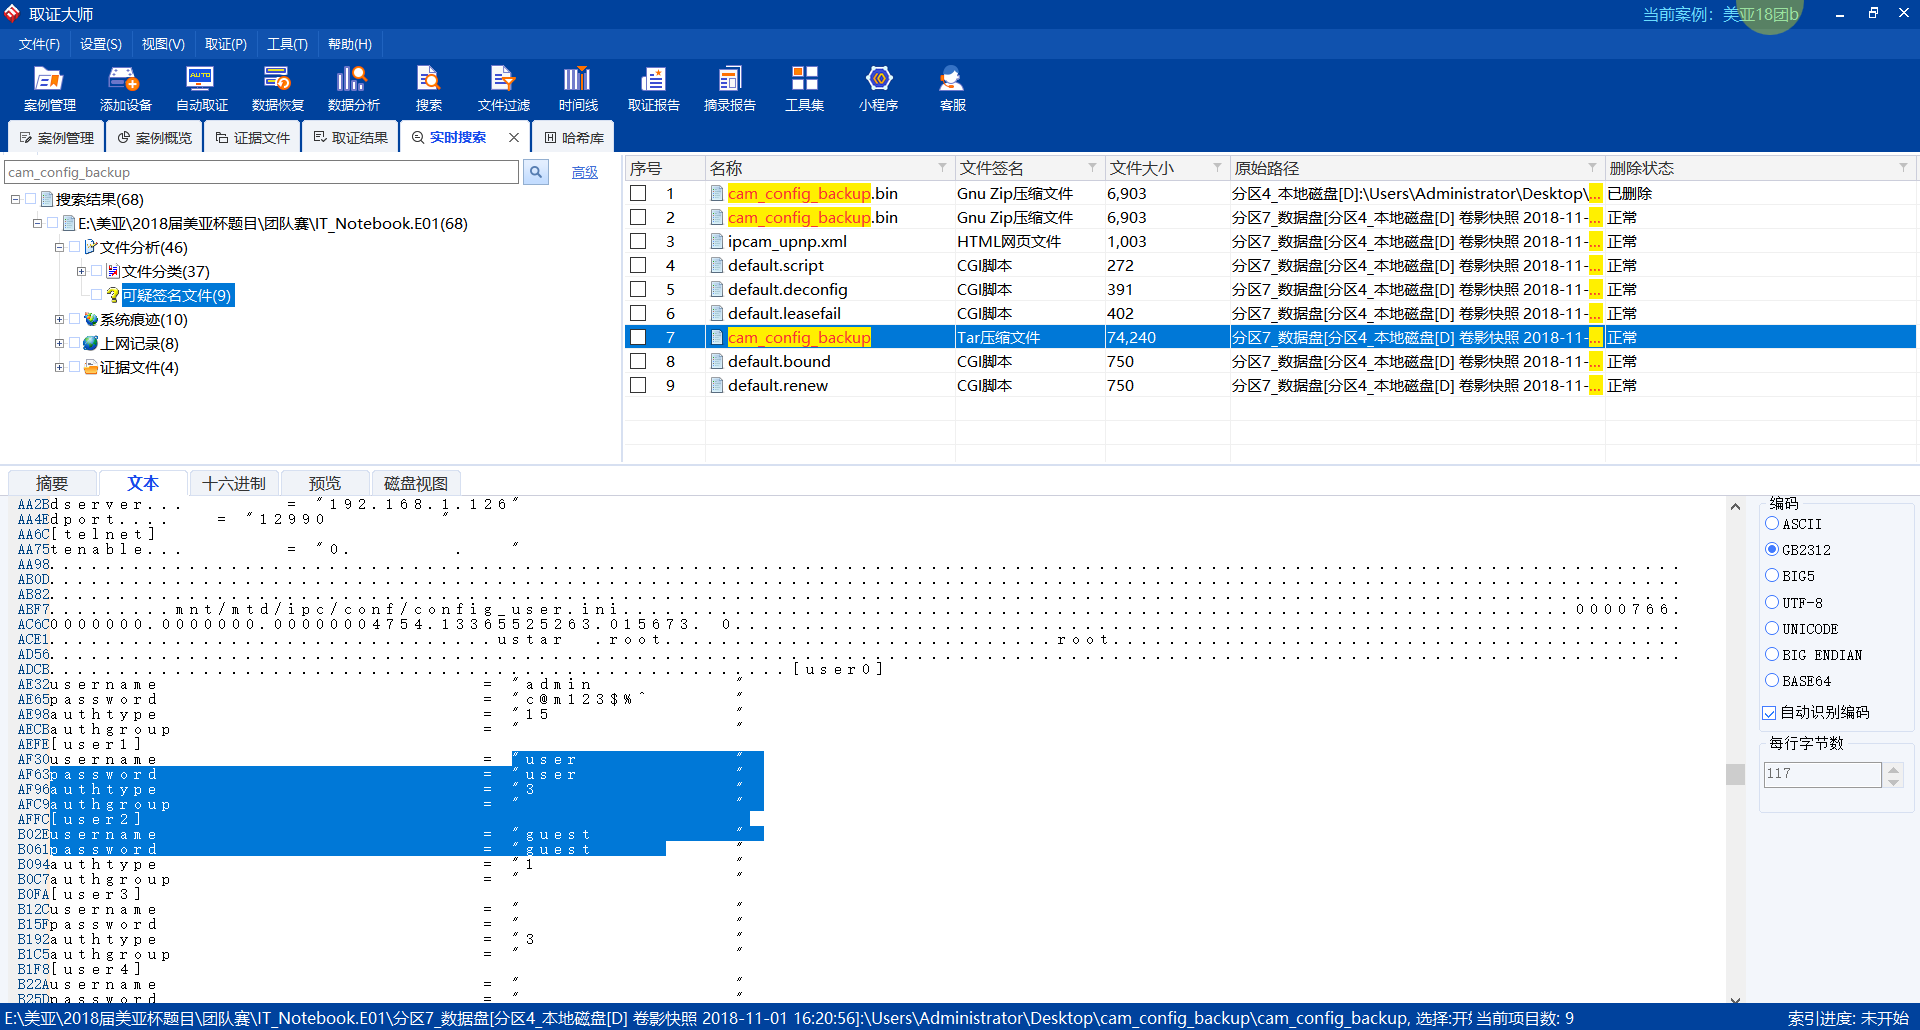Select UTF-8 encoding radio button
The height and width of the screenshot is (1030, 1920).
[1772, 602]
